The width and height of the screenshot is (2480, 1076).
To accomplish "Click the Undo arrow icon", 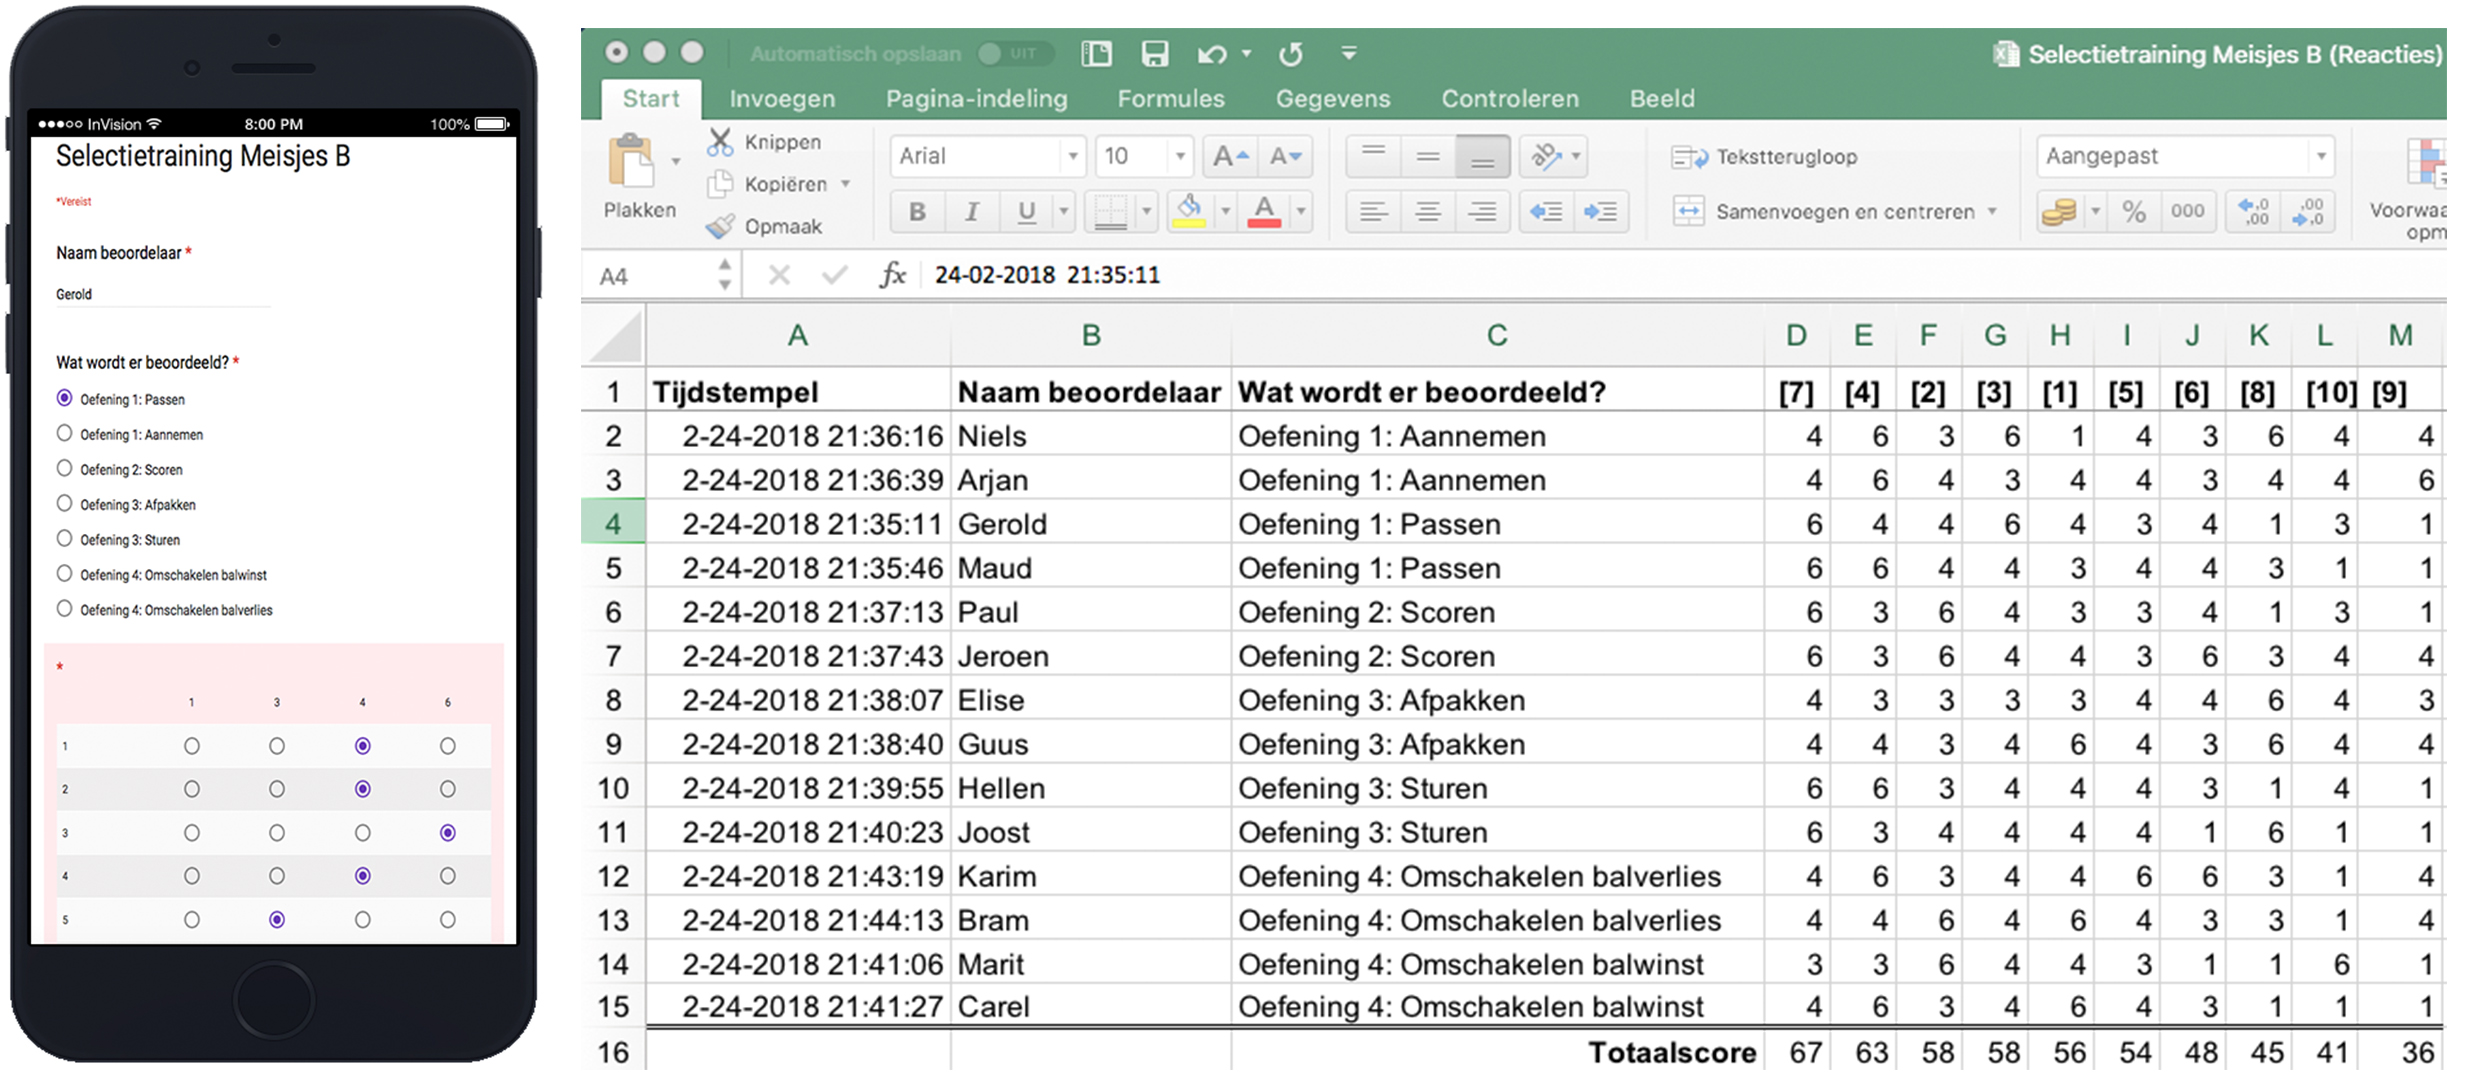I will pos(1211,54).
